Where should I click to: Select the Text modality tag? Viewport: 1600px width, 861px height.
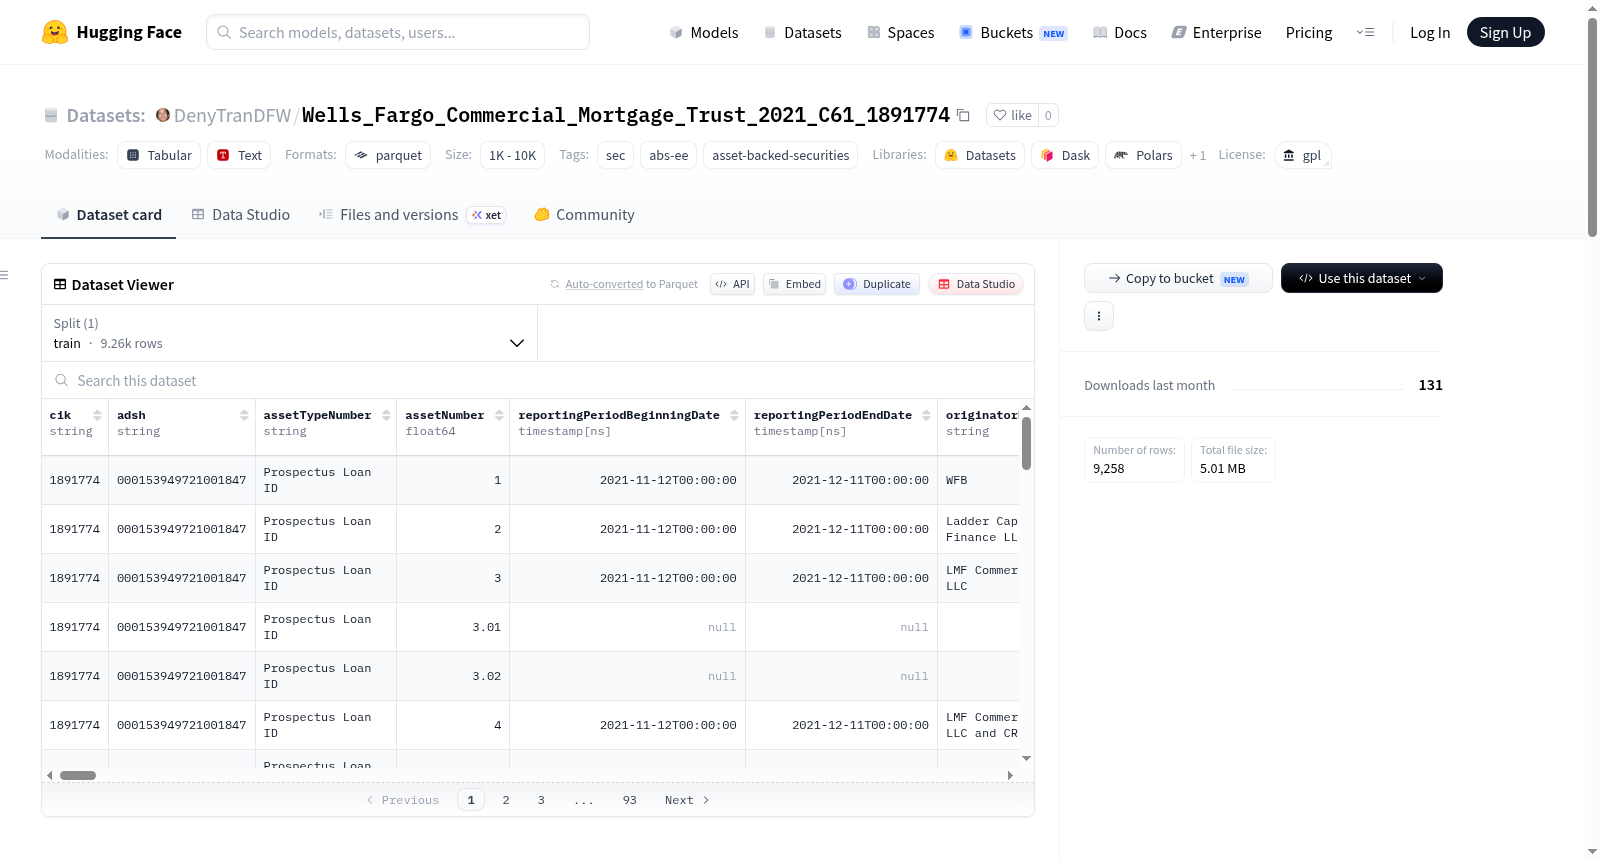(239, 155)
